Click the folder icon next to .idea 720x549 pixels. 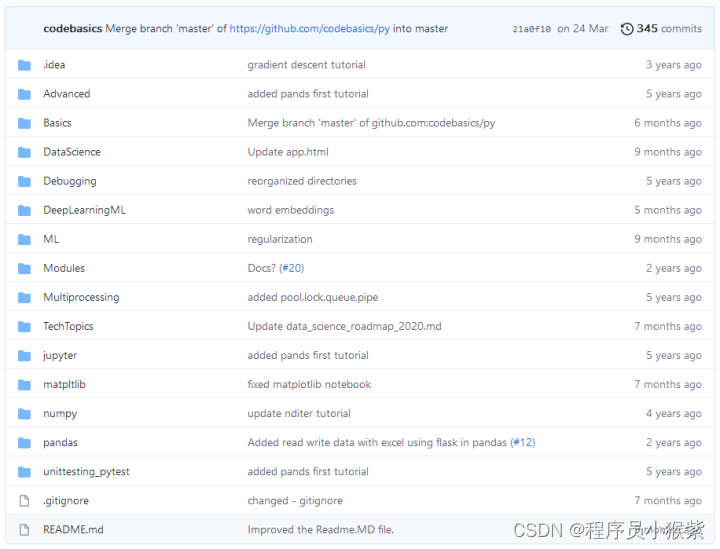pyautogui.click(x=24, y=65)
